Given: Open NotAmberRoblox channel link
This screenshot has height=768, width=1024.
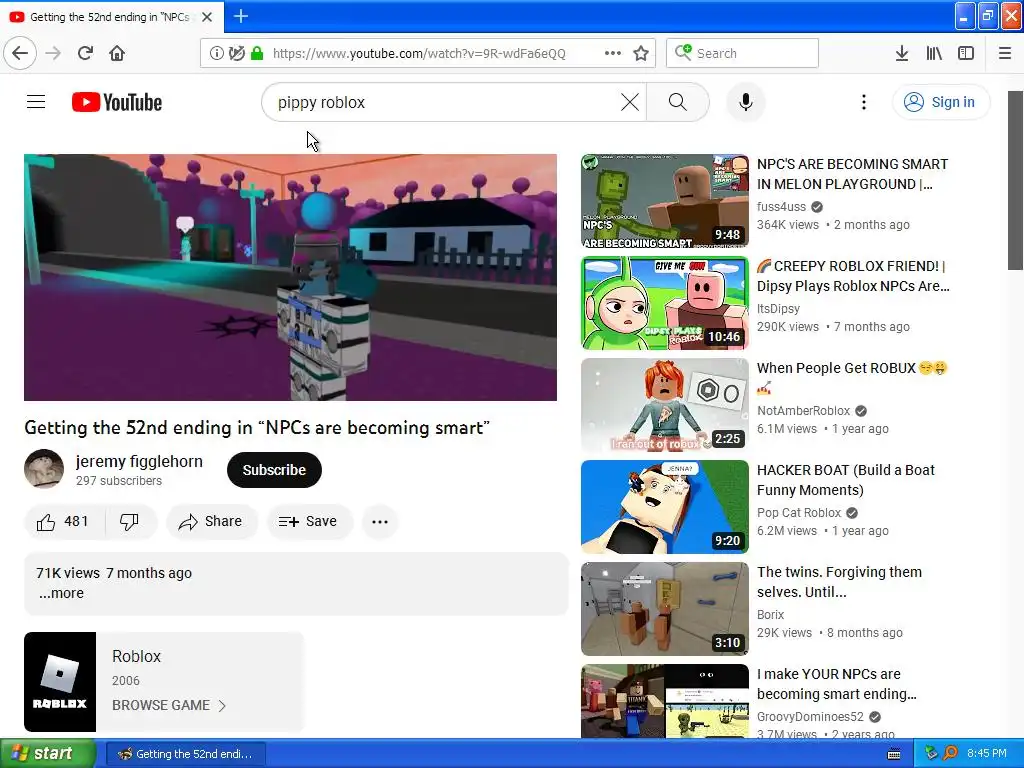Looking at the screenshot, I should click(x=804, y=410).
